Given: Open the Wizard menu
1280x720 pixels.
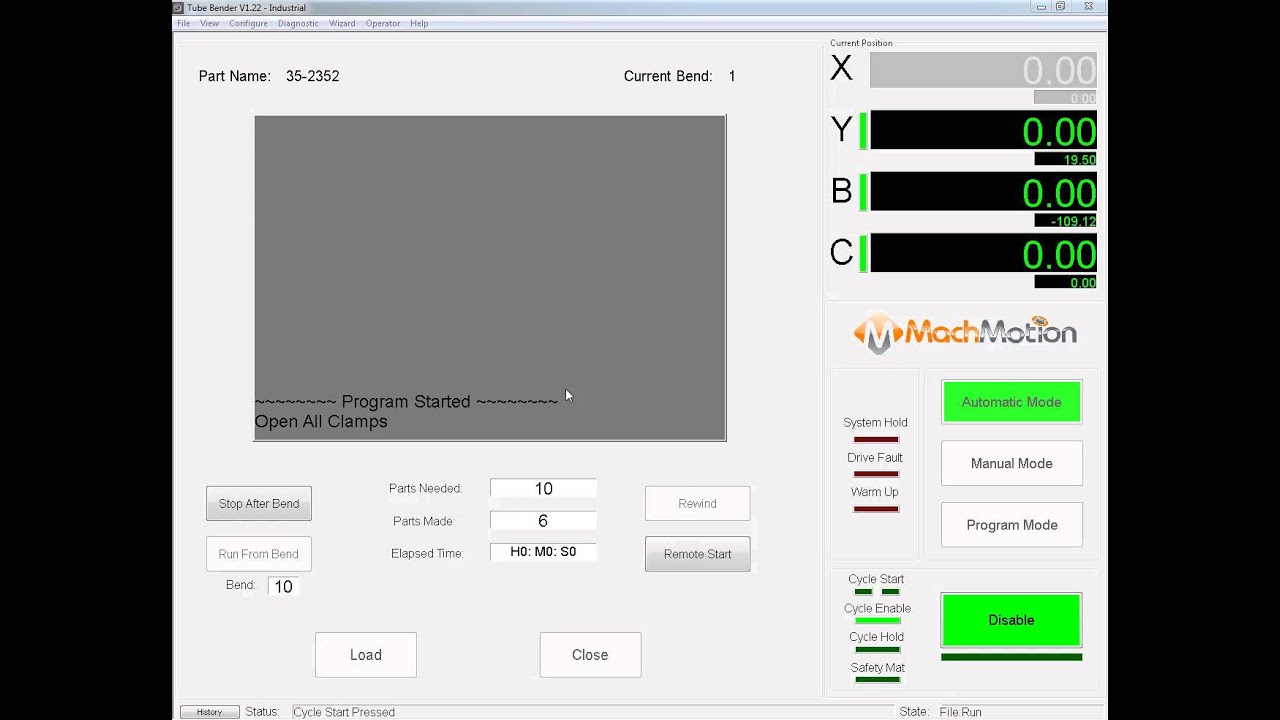Looking at the screenshot, I should (x=342, y=23).
